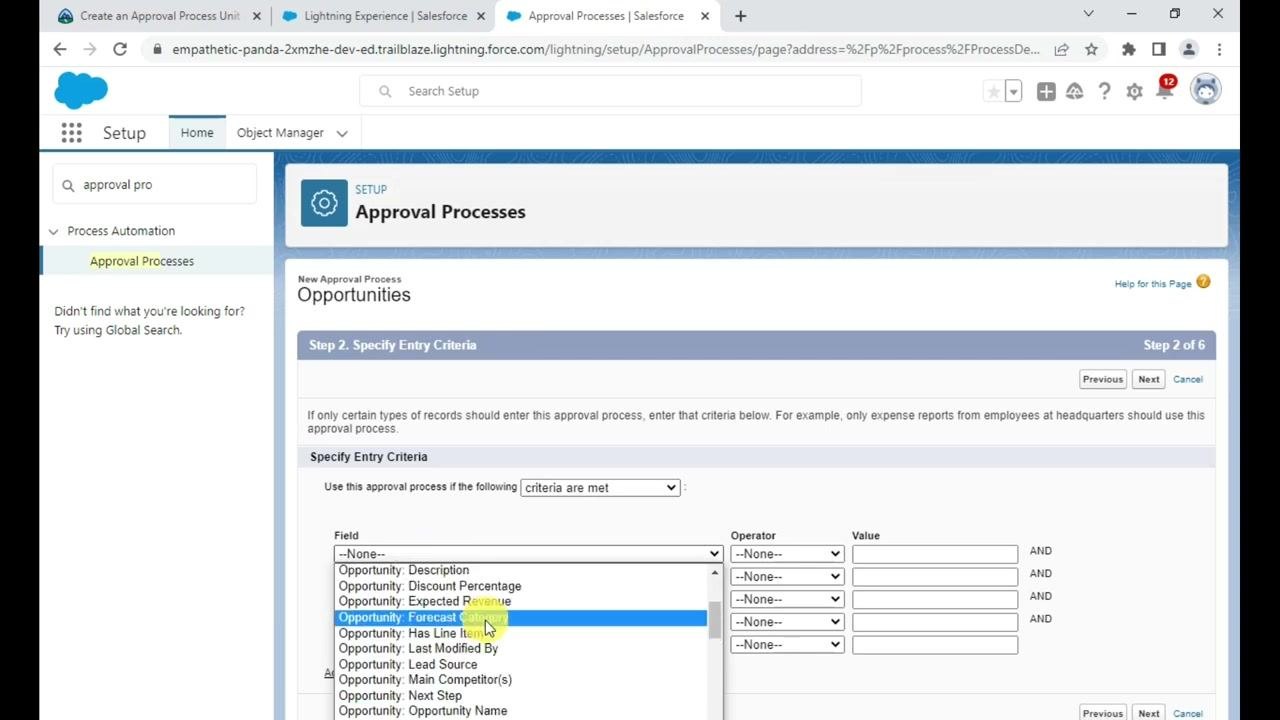The width and height of the screenshot is (1280, 720).
Task: Pick Opportunity: Main Competitor(s) option
Action: (521, 679)
